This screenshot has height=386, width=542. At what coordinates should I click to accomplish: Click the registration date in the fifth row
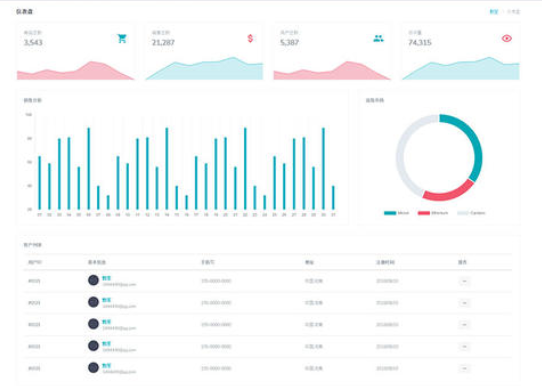click(x=387, y=368)
